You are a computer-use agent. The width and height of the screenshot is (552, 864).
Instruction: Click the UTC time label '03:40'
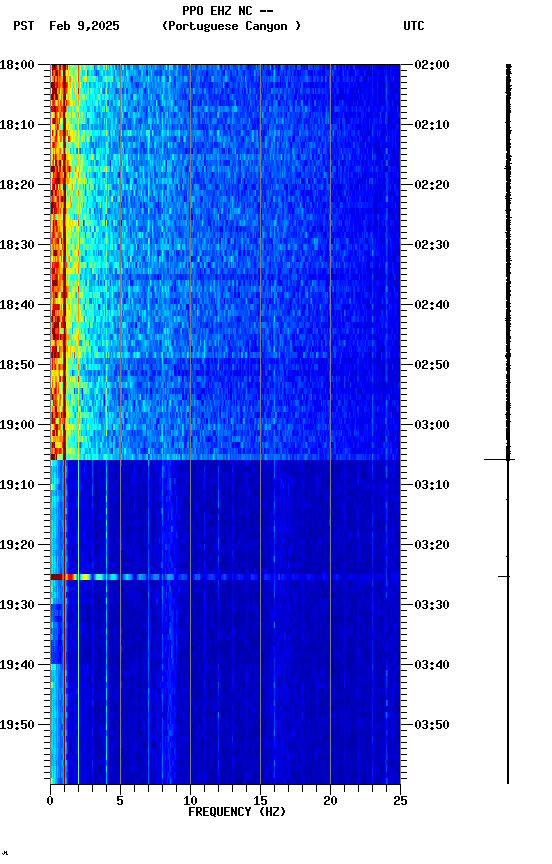tap(432, 665)
